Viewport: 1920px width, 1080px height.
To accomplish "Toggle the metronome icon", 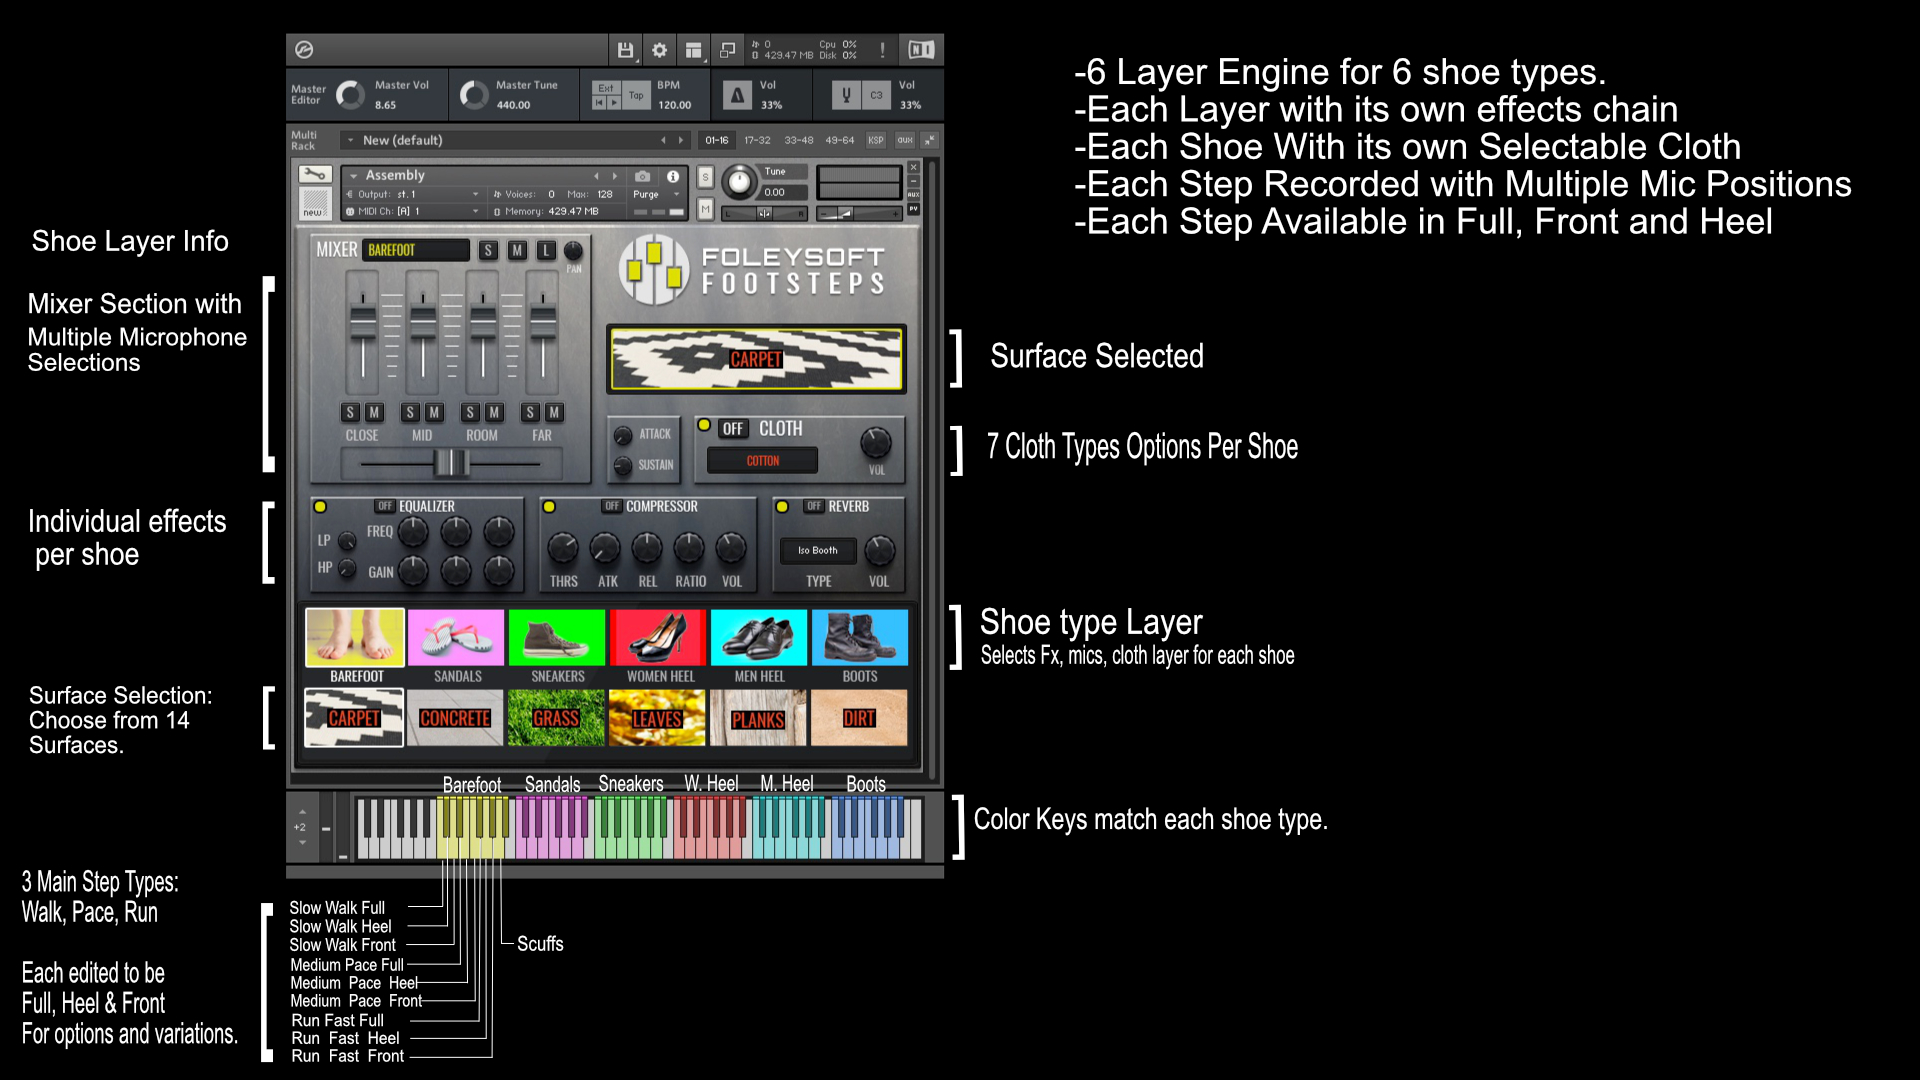I will (x=737, y=95).
